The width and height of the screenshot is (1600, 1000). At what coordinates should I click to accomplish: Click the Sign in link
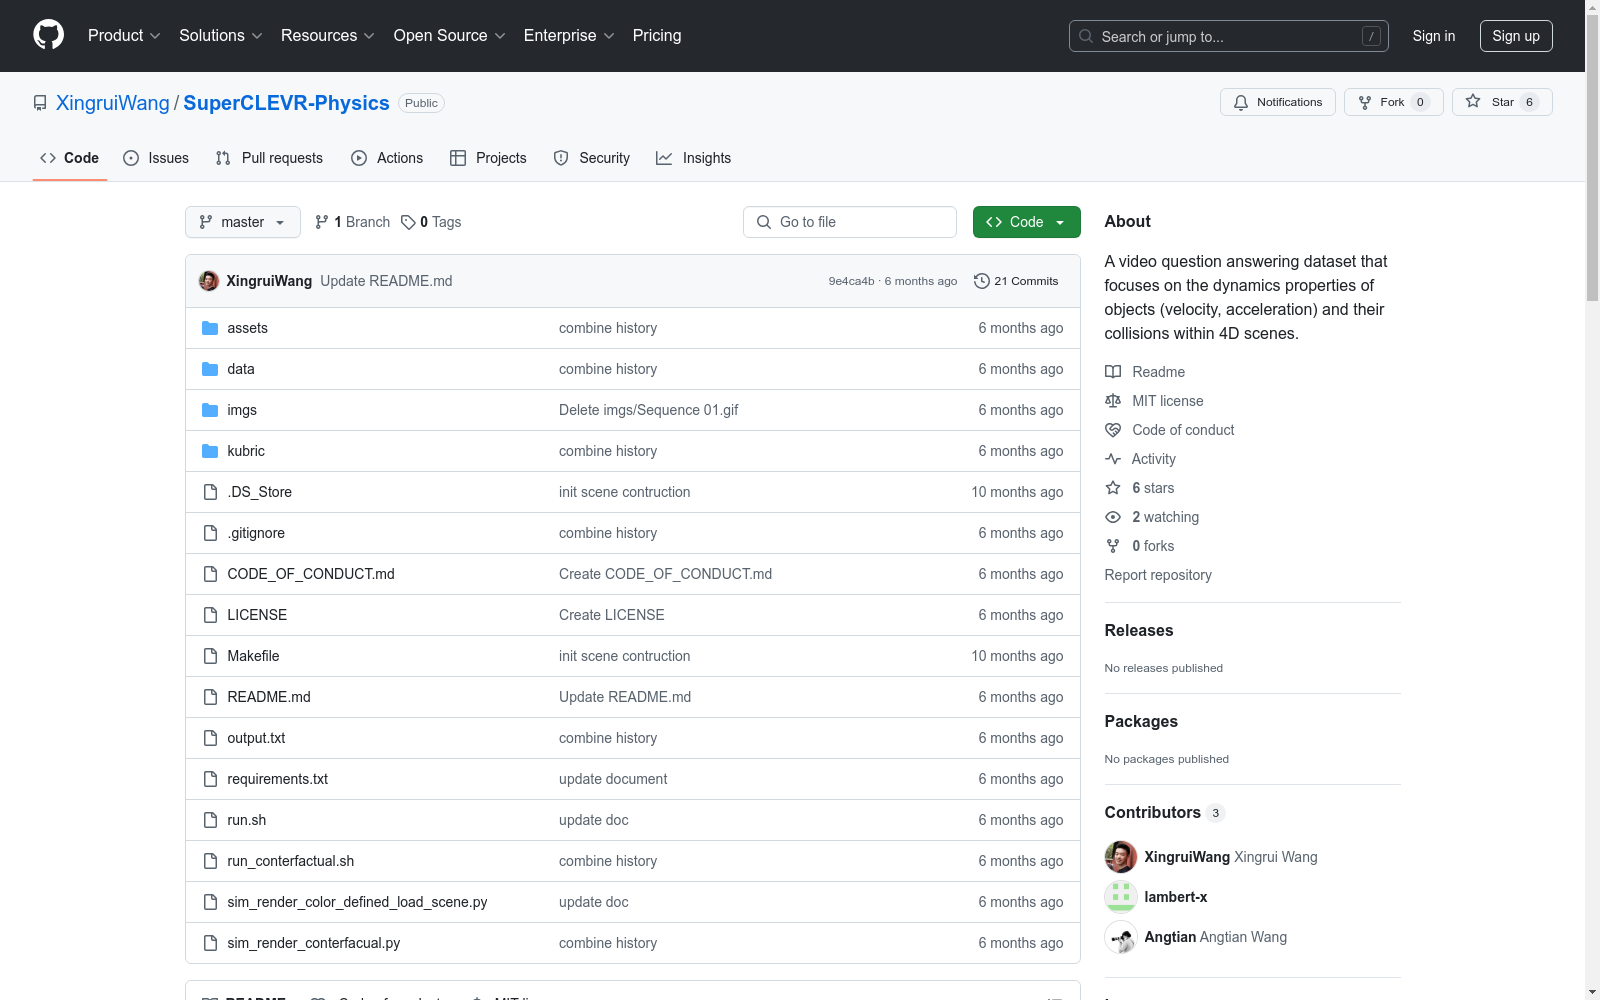(1434, 36)
